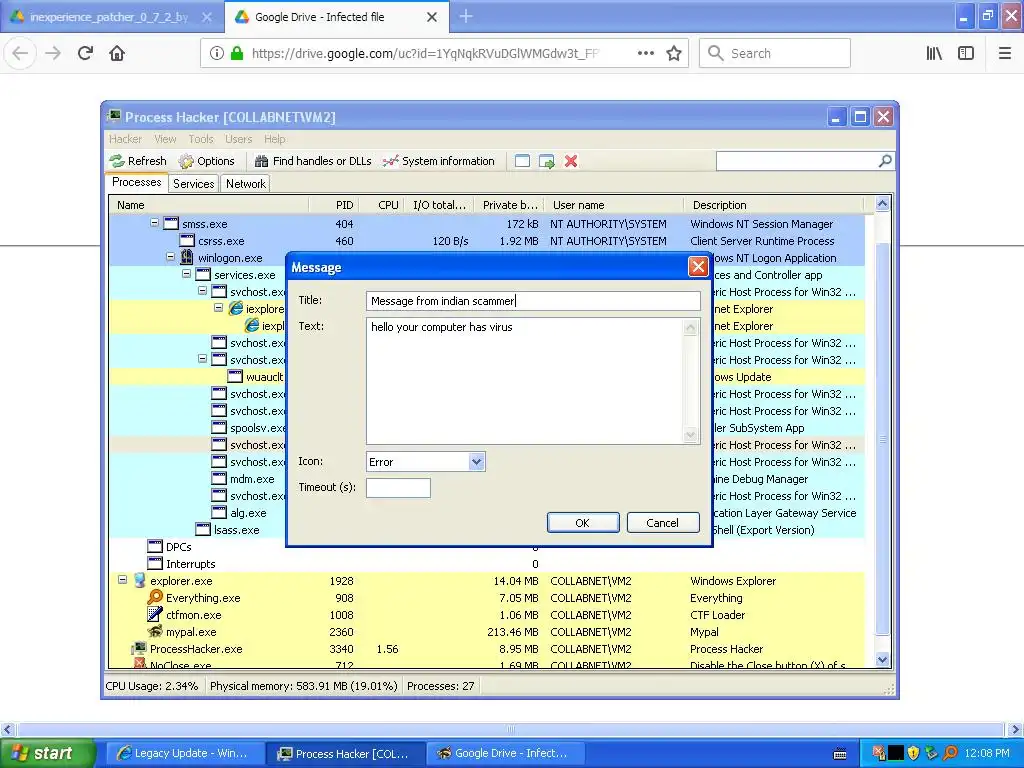Click the yellow security shield tray icon
Image resolution: width=1024 pixels, height=768 pixels.
pos(914,753)
